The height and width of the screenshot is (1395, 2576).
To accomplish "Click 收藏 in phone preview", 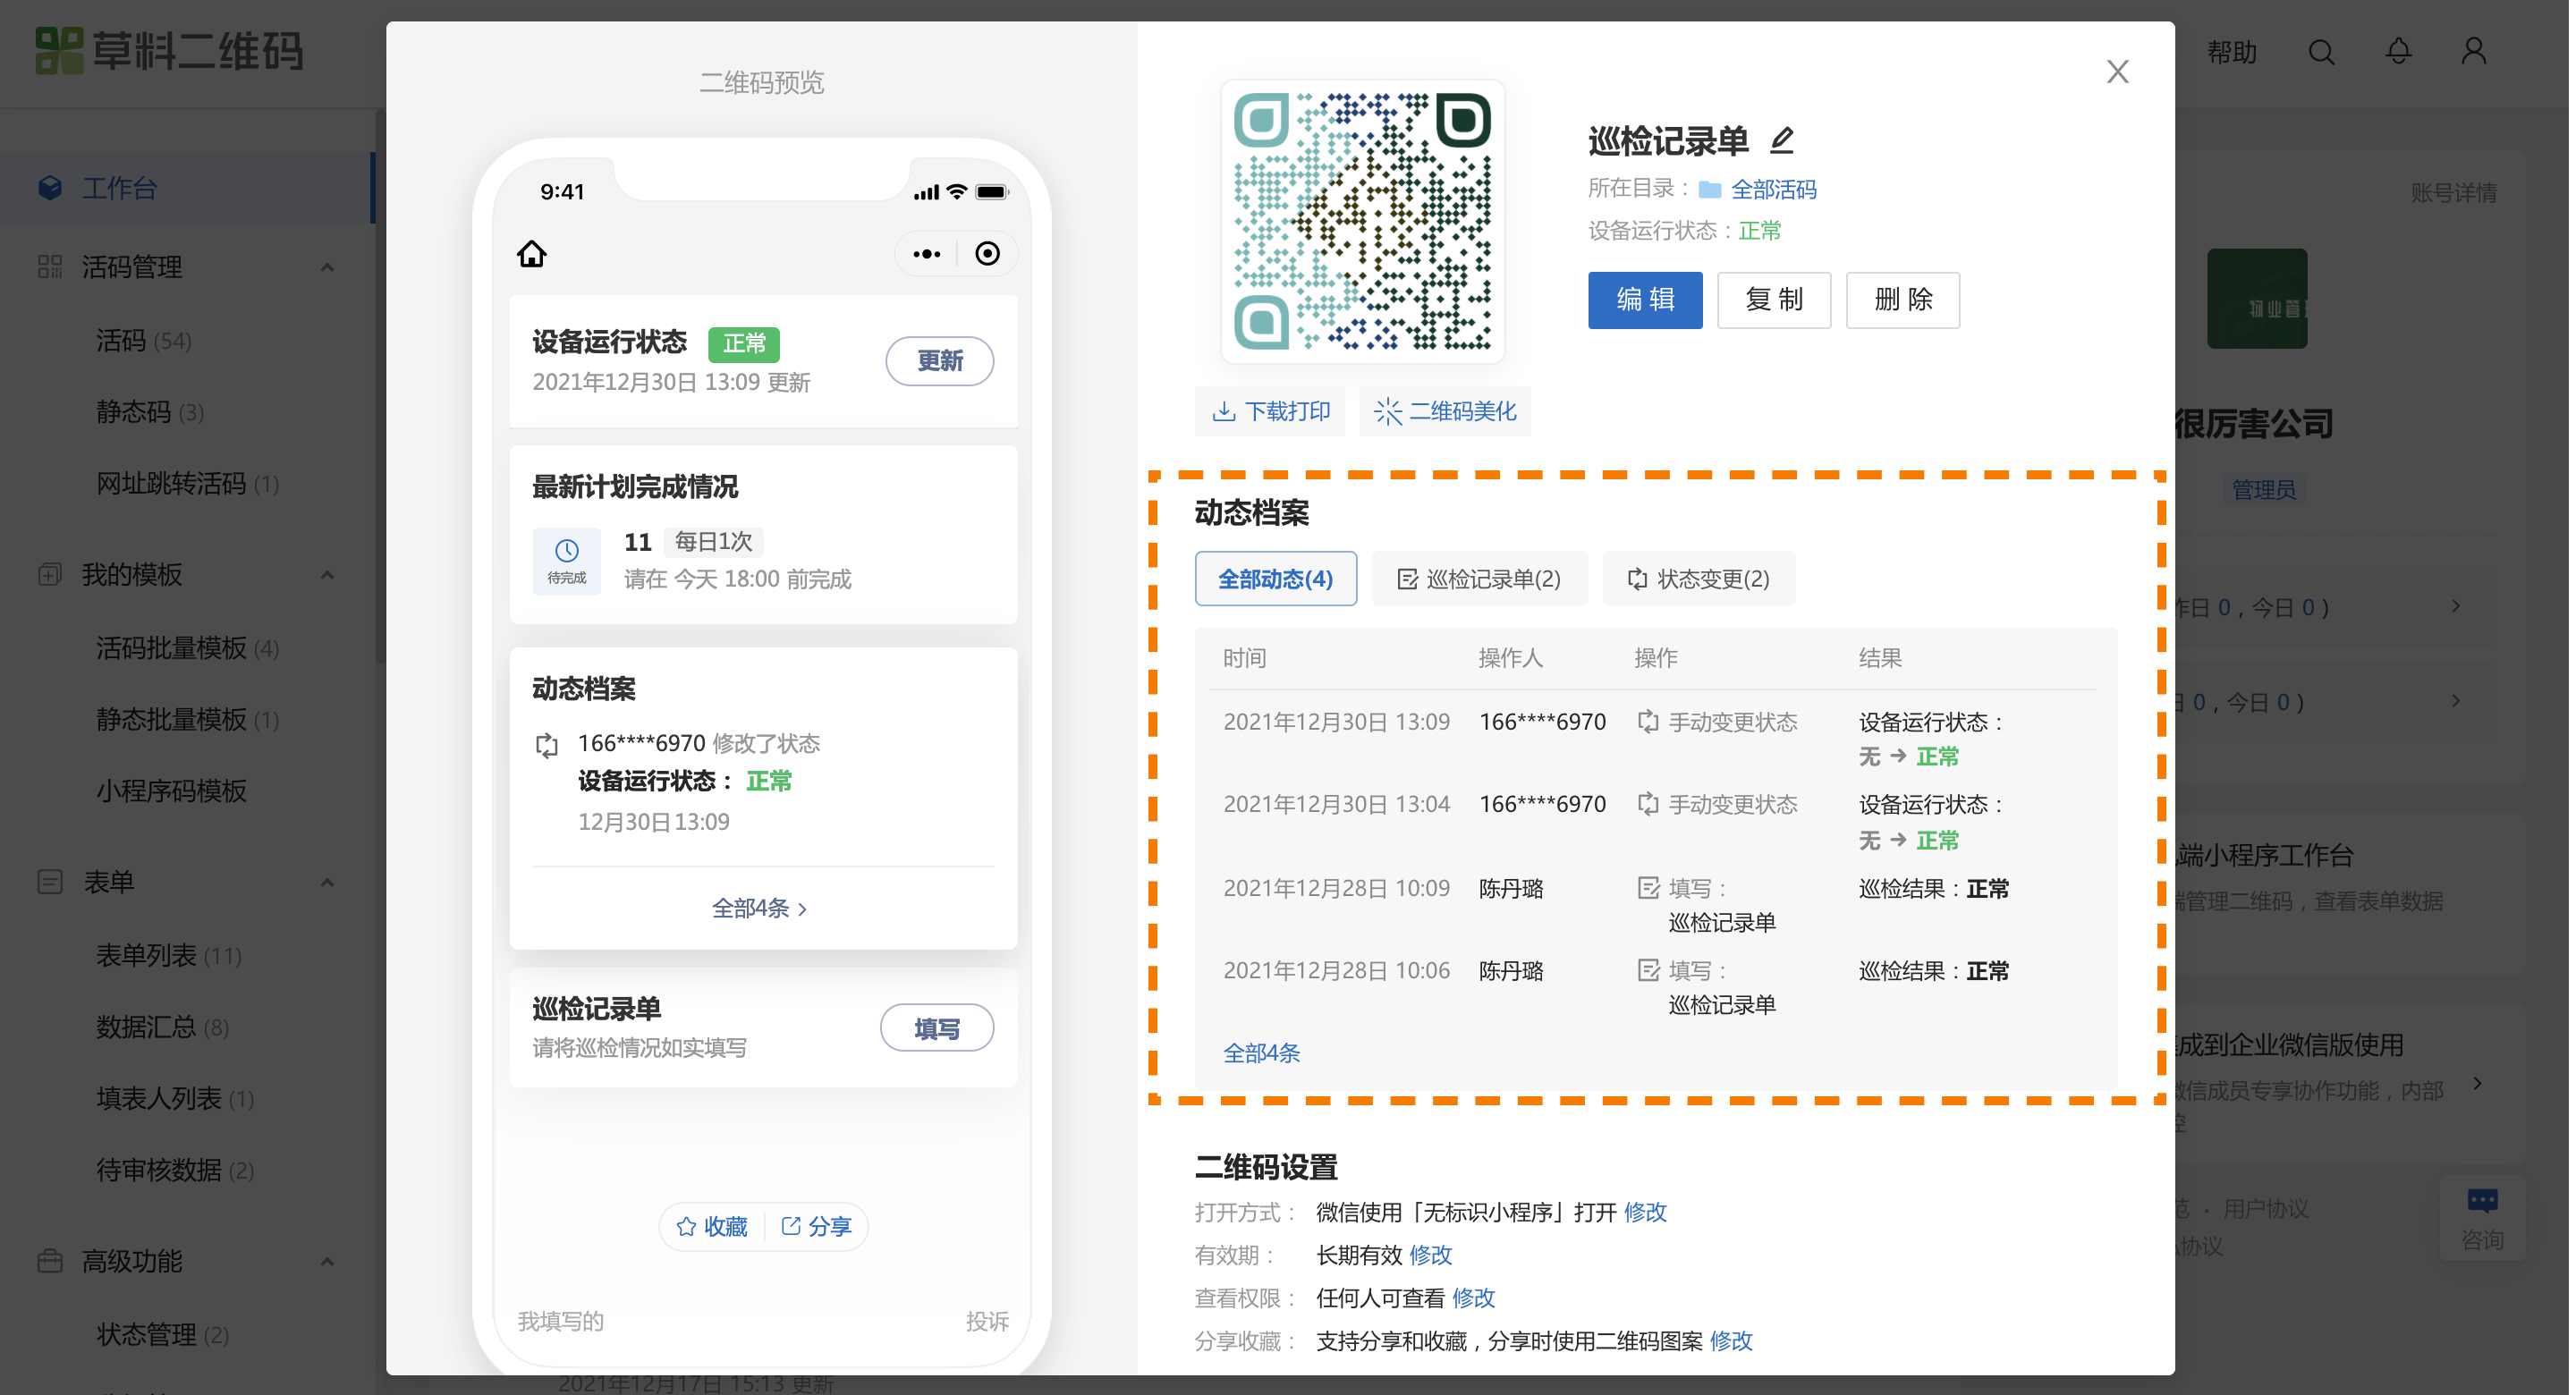I will click(714, 1229).
